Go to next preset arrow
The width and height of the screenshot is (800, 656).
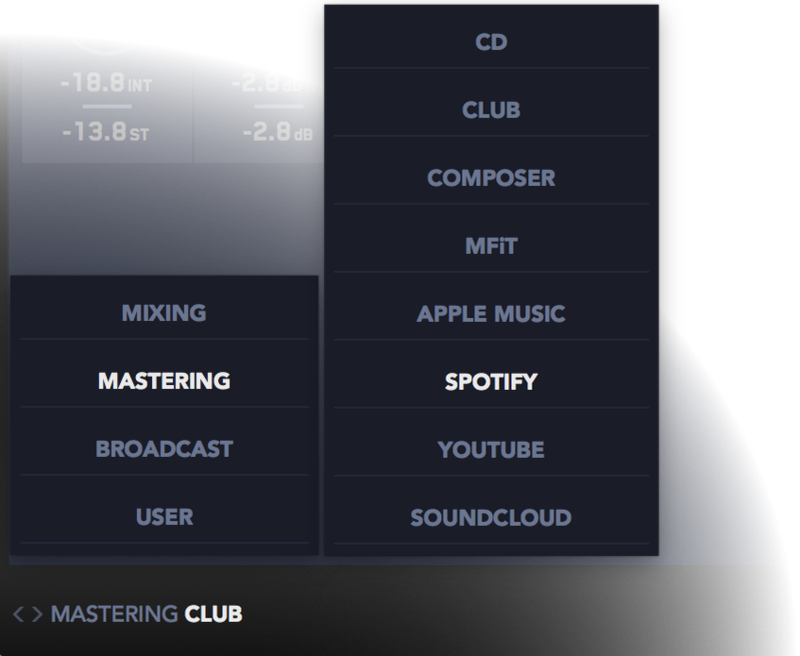[37, 614]
